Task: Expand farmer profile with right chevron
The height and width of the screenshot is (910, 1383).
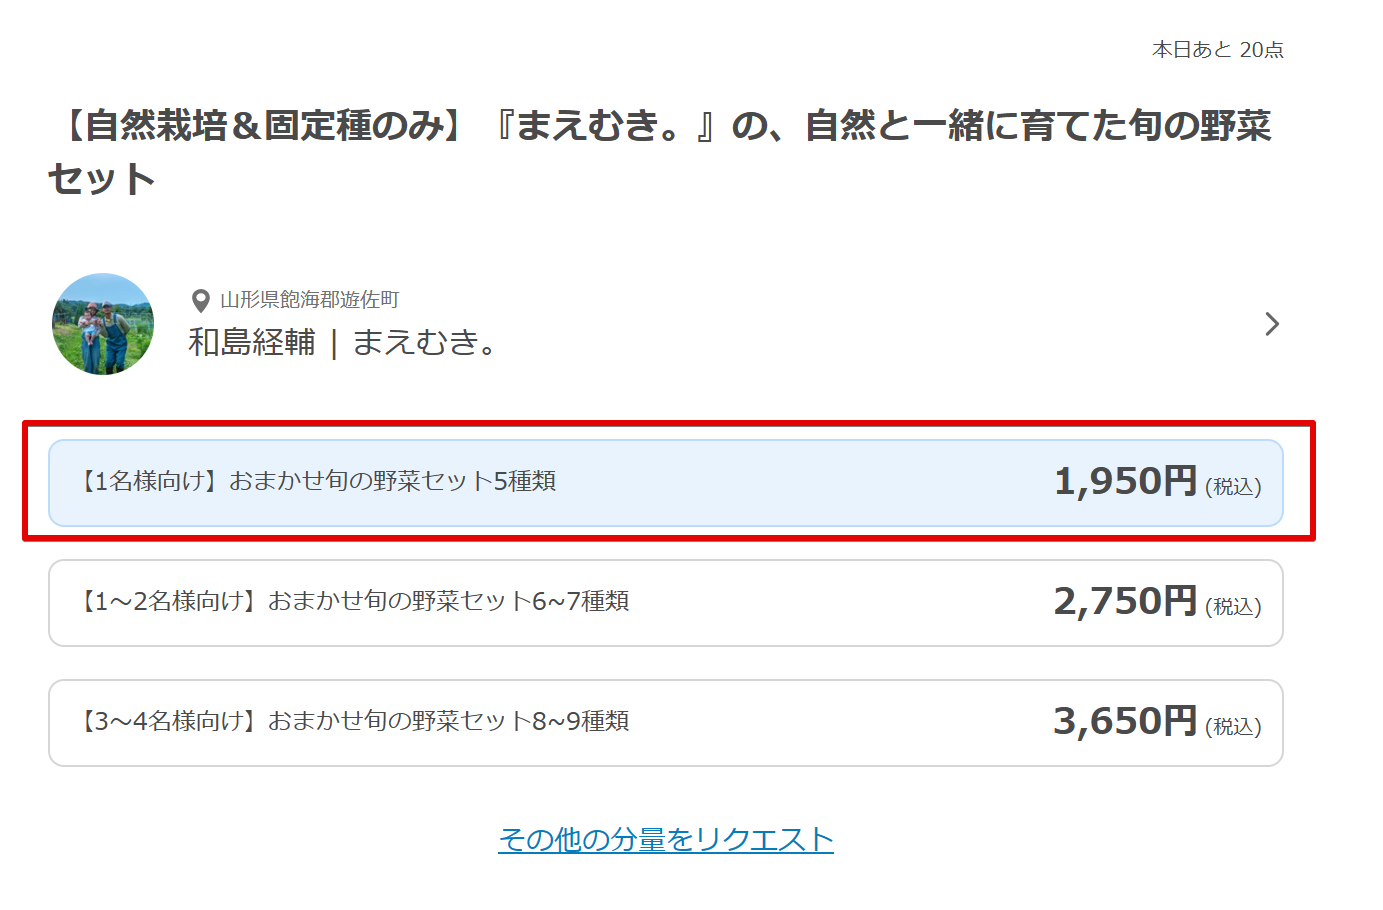Action: (1271, 324)
